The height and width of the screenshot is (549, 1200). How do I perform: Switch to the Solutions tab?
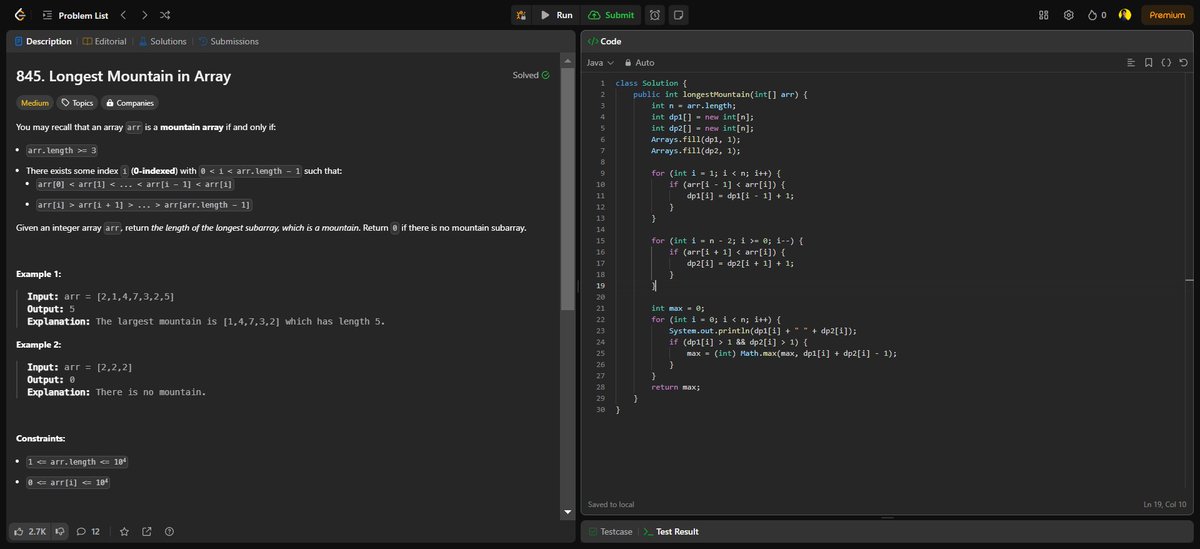pos(163,41)
